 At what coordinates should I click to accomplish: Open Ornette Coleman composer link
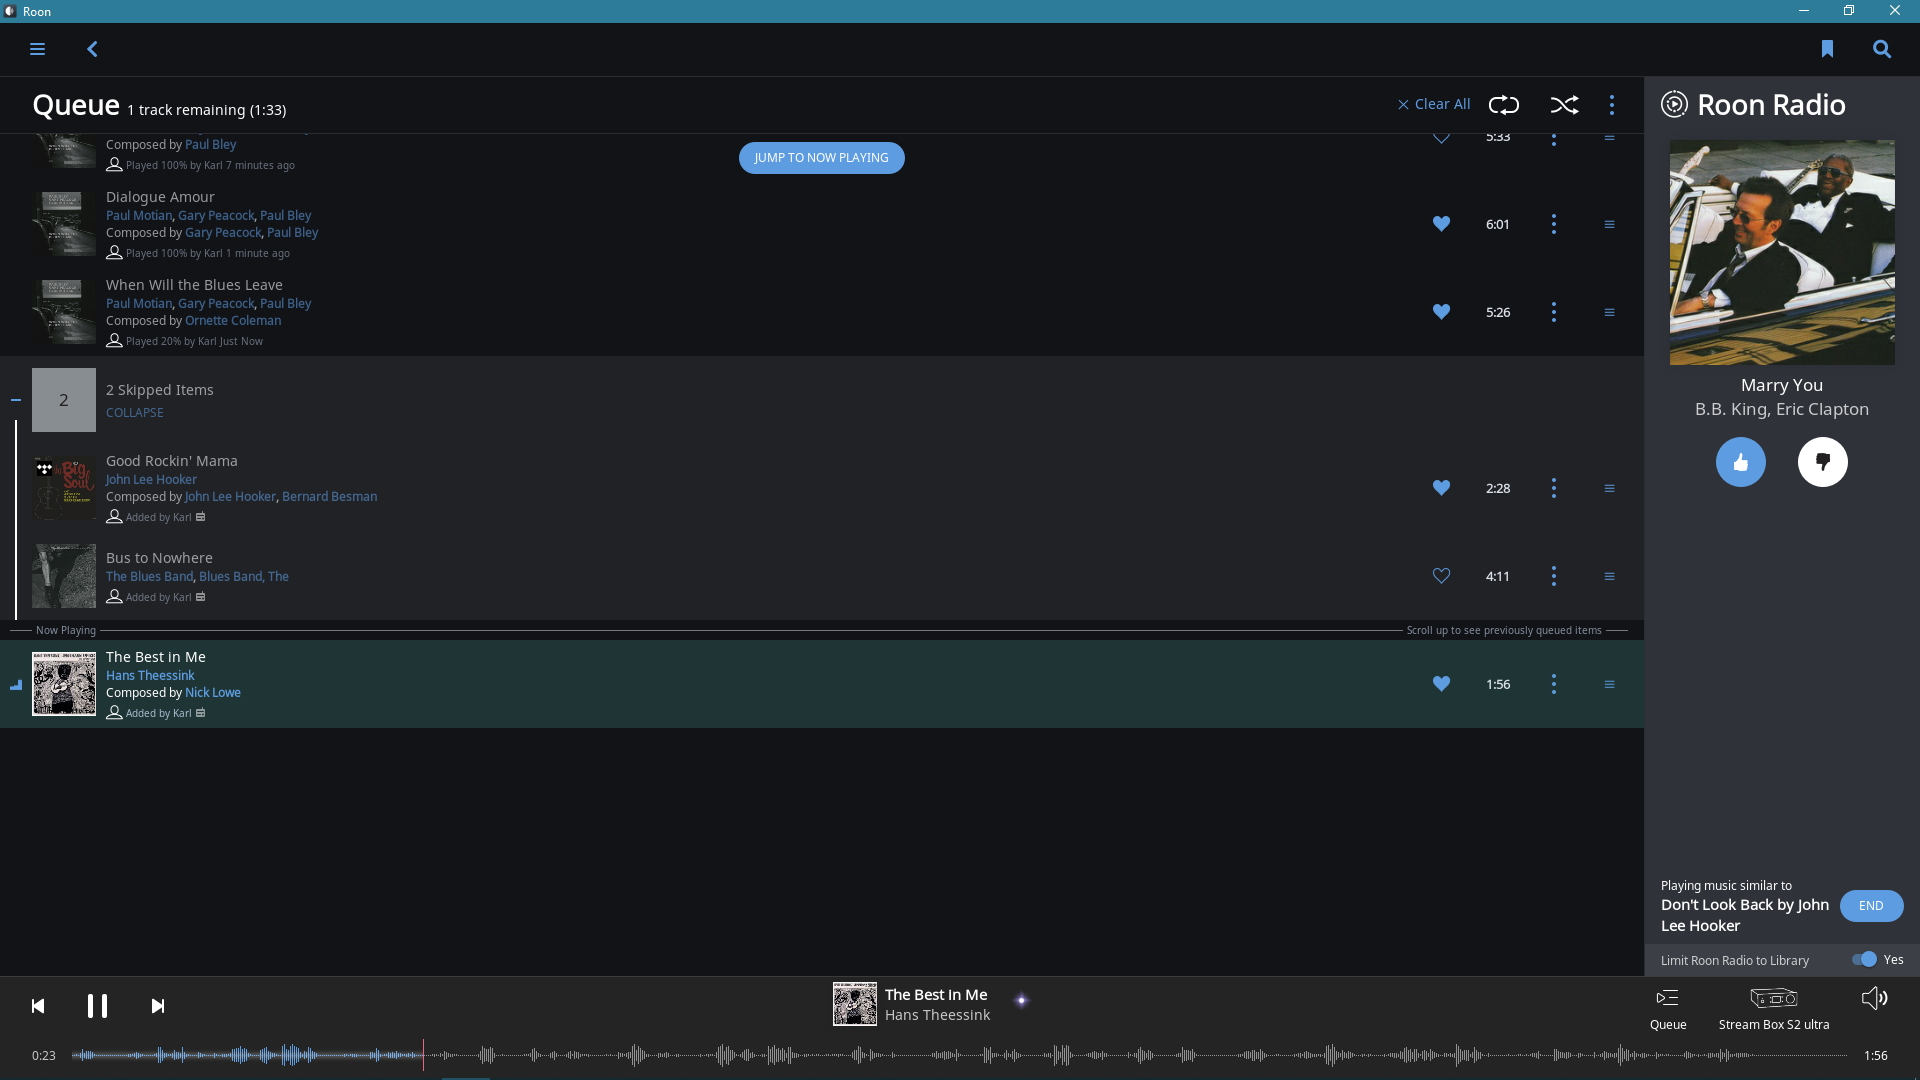(233, 320)
